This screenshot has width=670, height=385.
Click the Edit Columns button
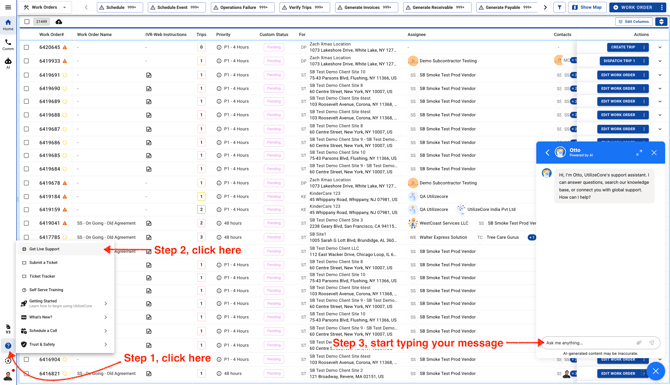[x=634, y=21]
